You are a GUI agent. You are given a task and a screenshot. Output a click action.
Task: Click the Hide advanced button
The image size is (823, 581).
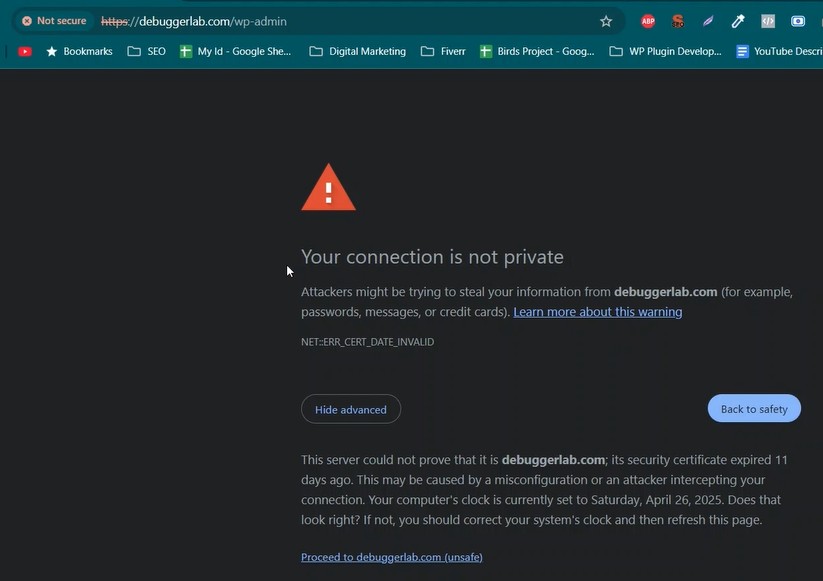pyautogui.click(x=351, y=409)
